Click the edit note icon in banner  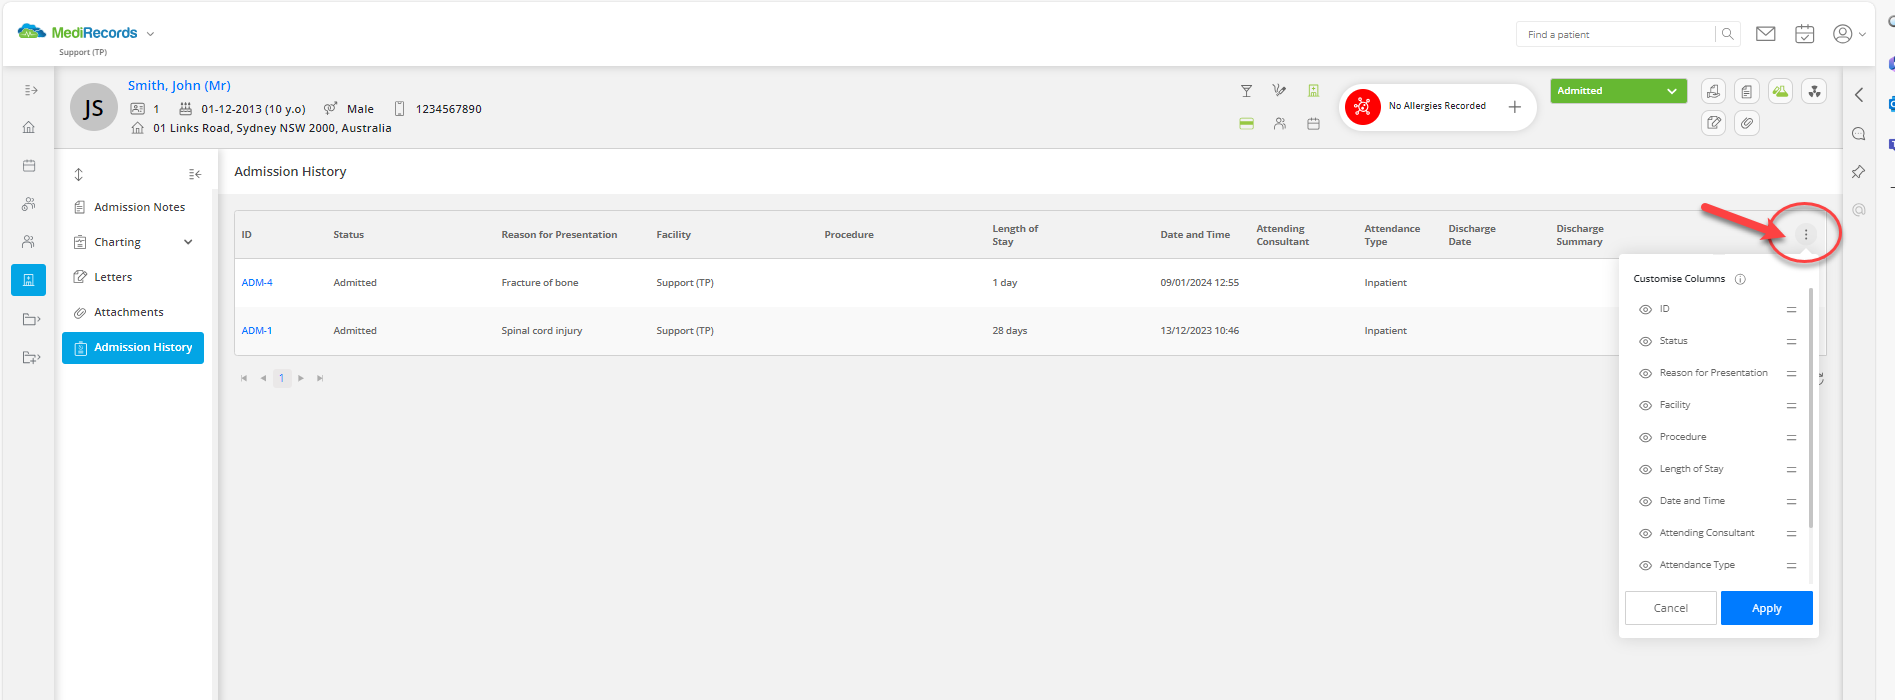coord(1714,123)
